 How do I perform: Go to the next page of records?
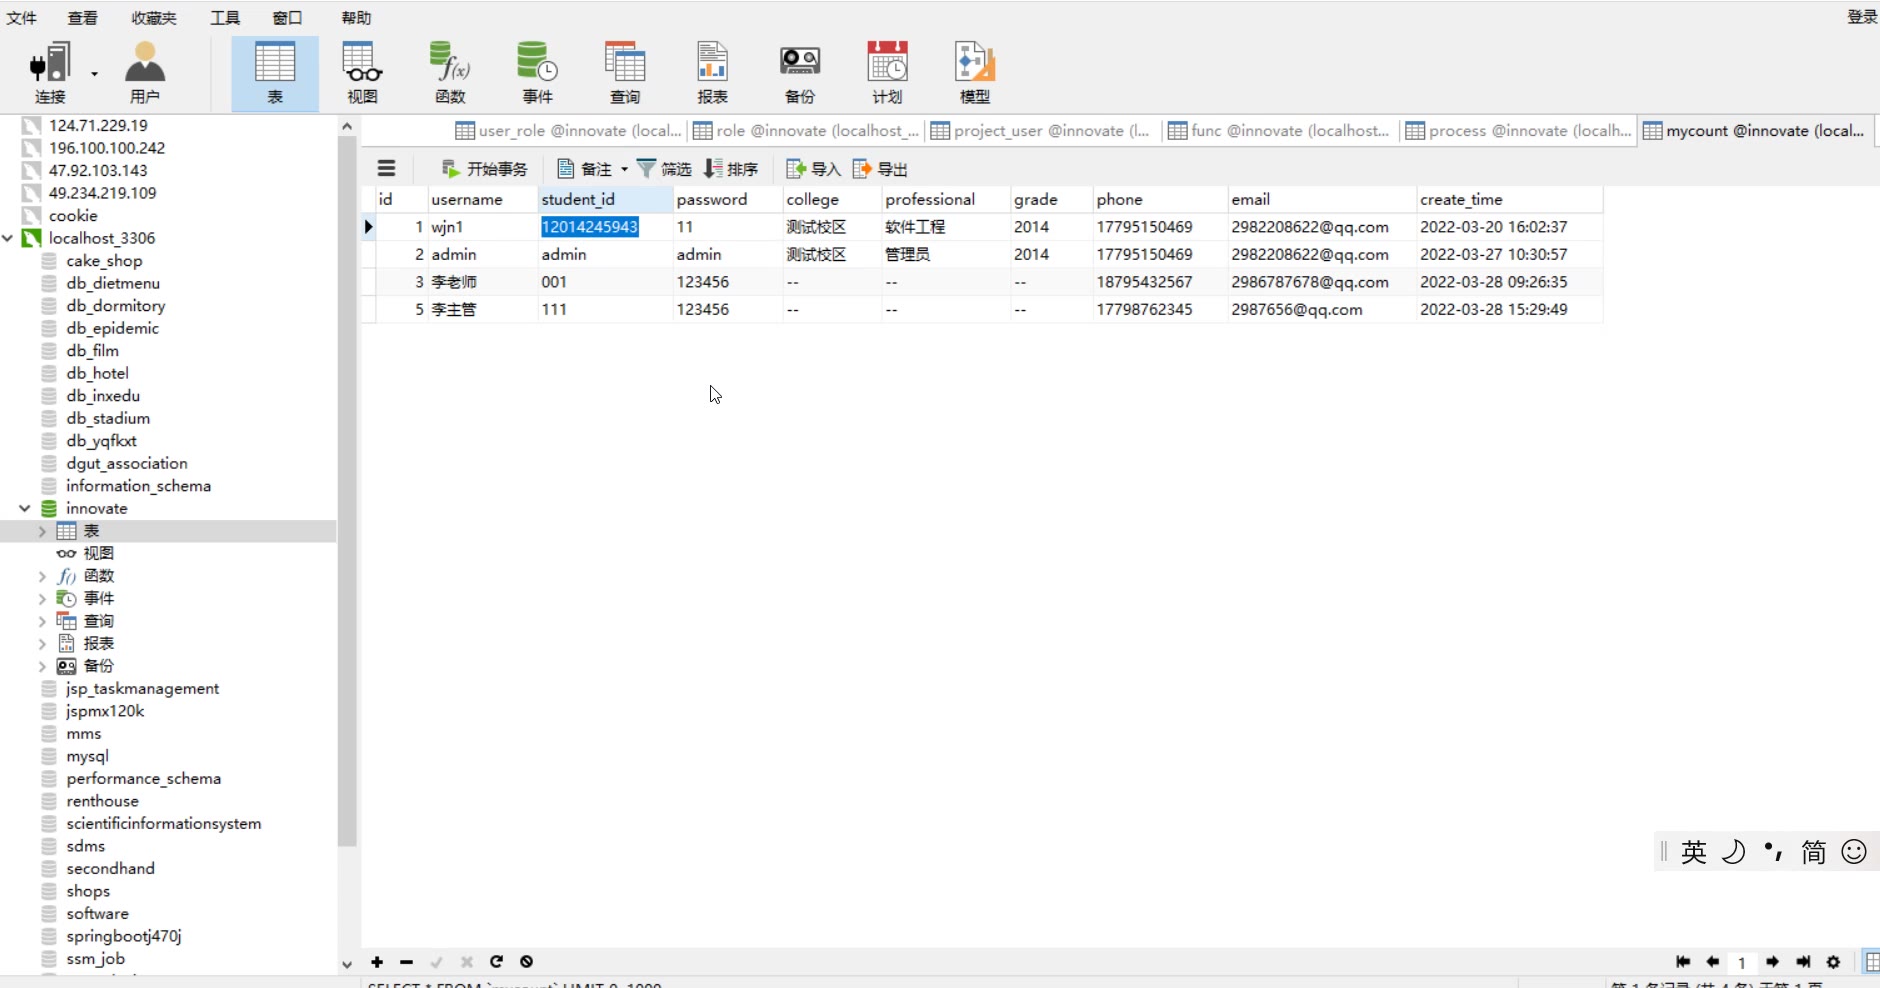[x=1772, y=962]
